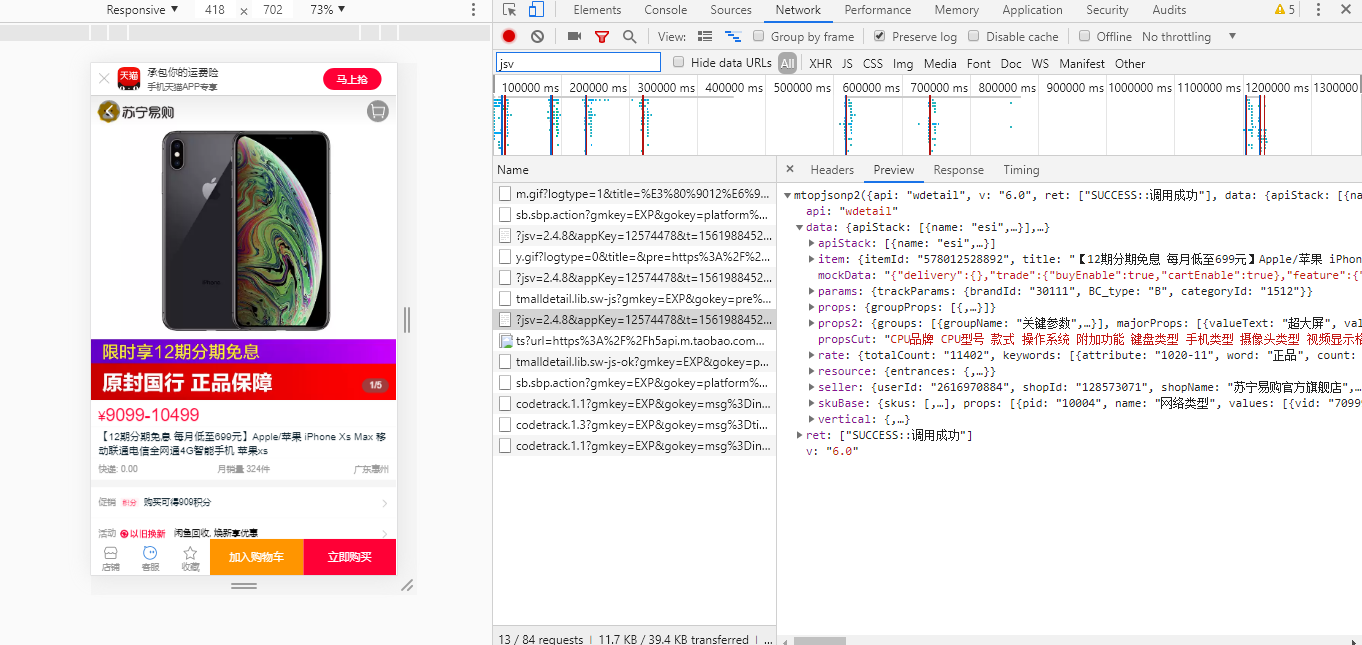The width and height of the screenshot is (1362, 645).
Task: Tap the 店铺 shop icon
Action: [110, 558]
